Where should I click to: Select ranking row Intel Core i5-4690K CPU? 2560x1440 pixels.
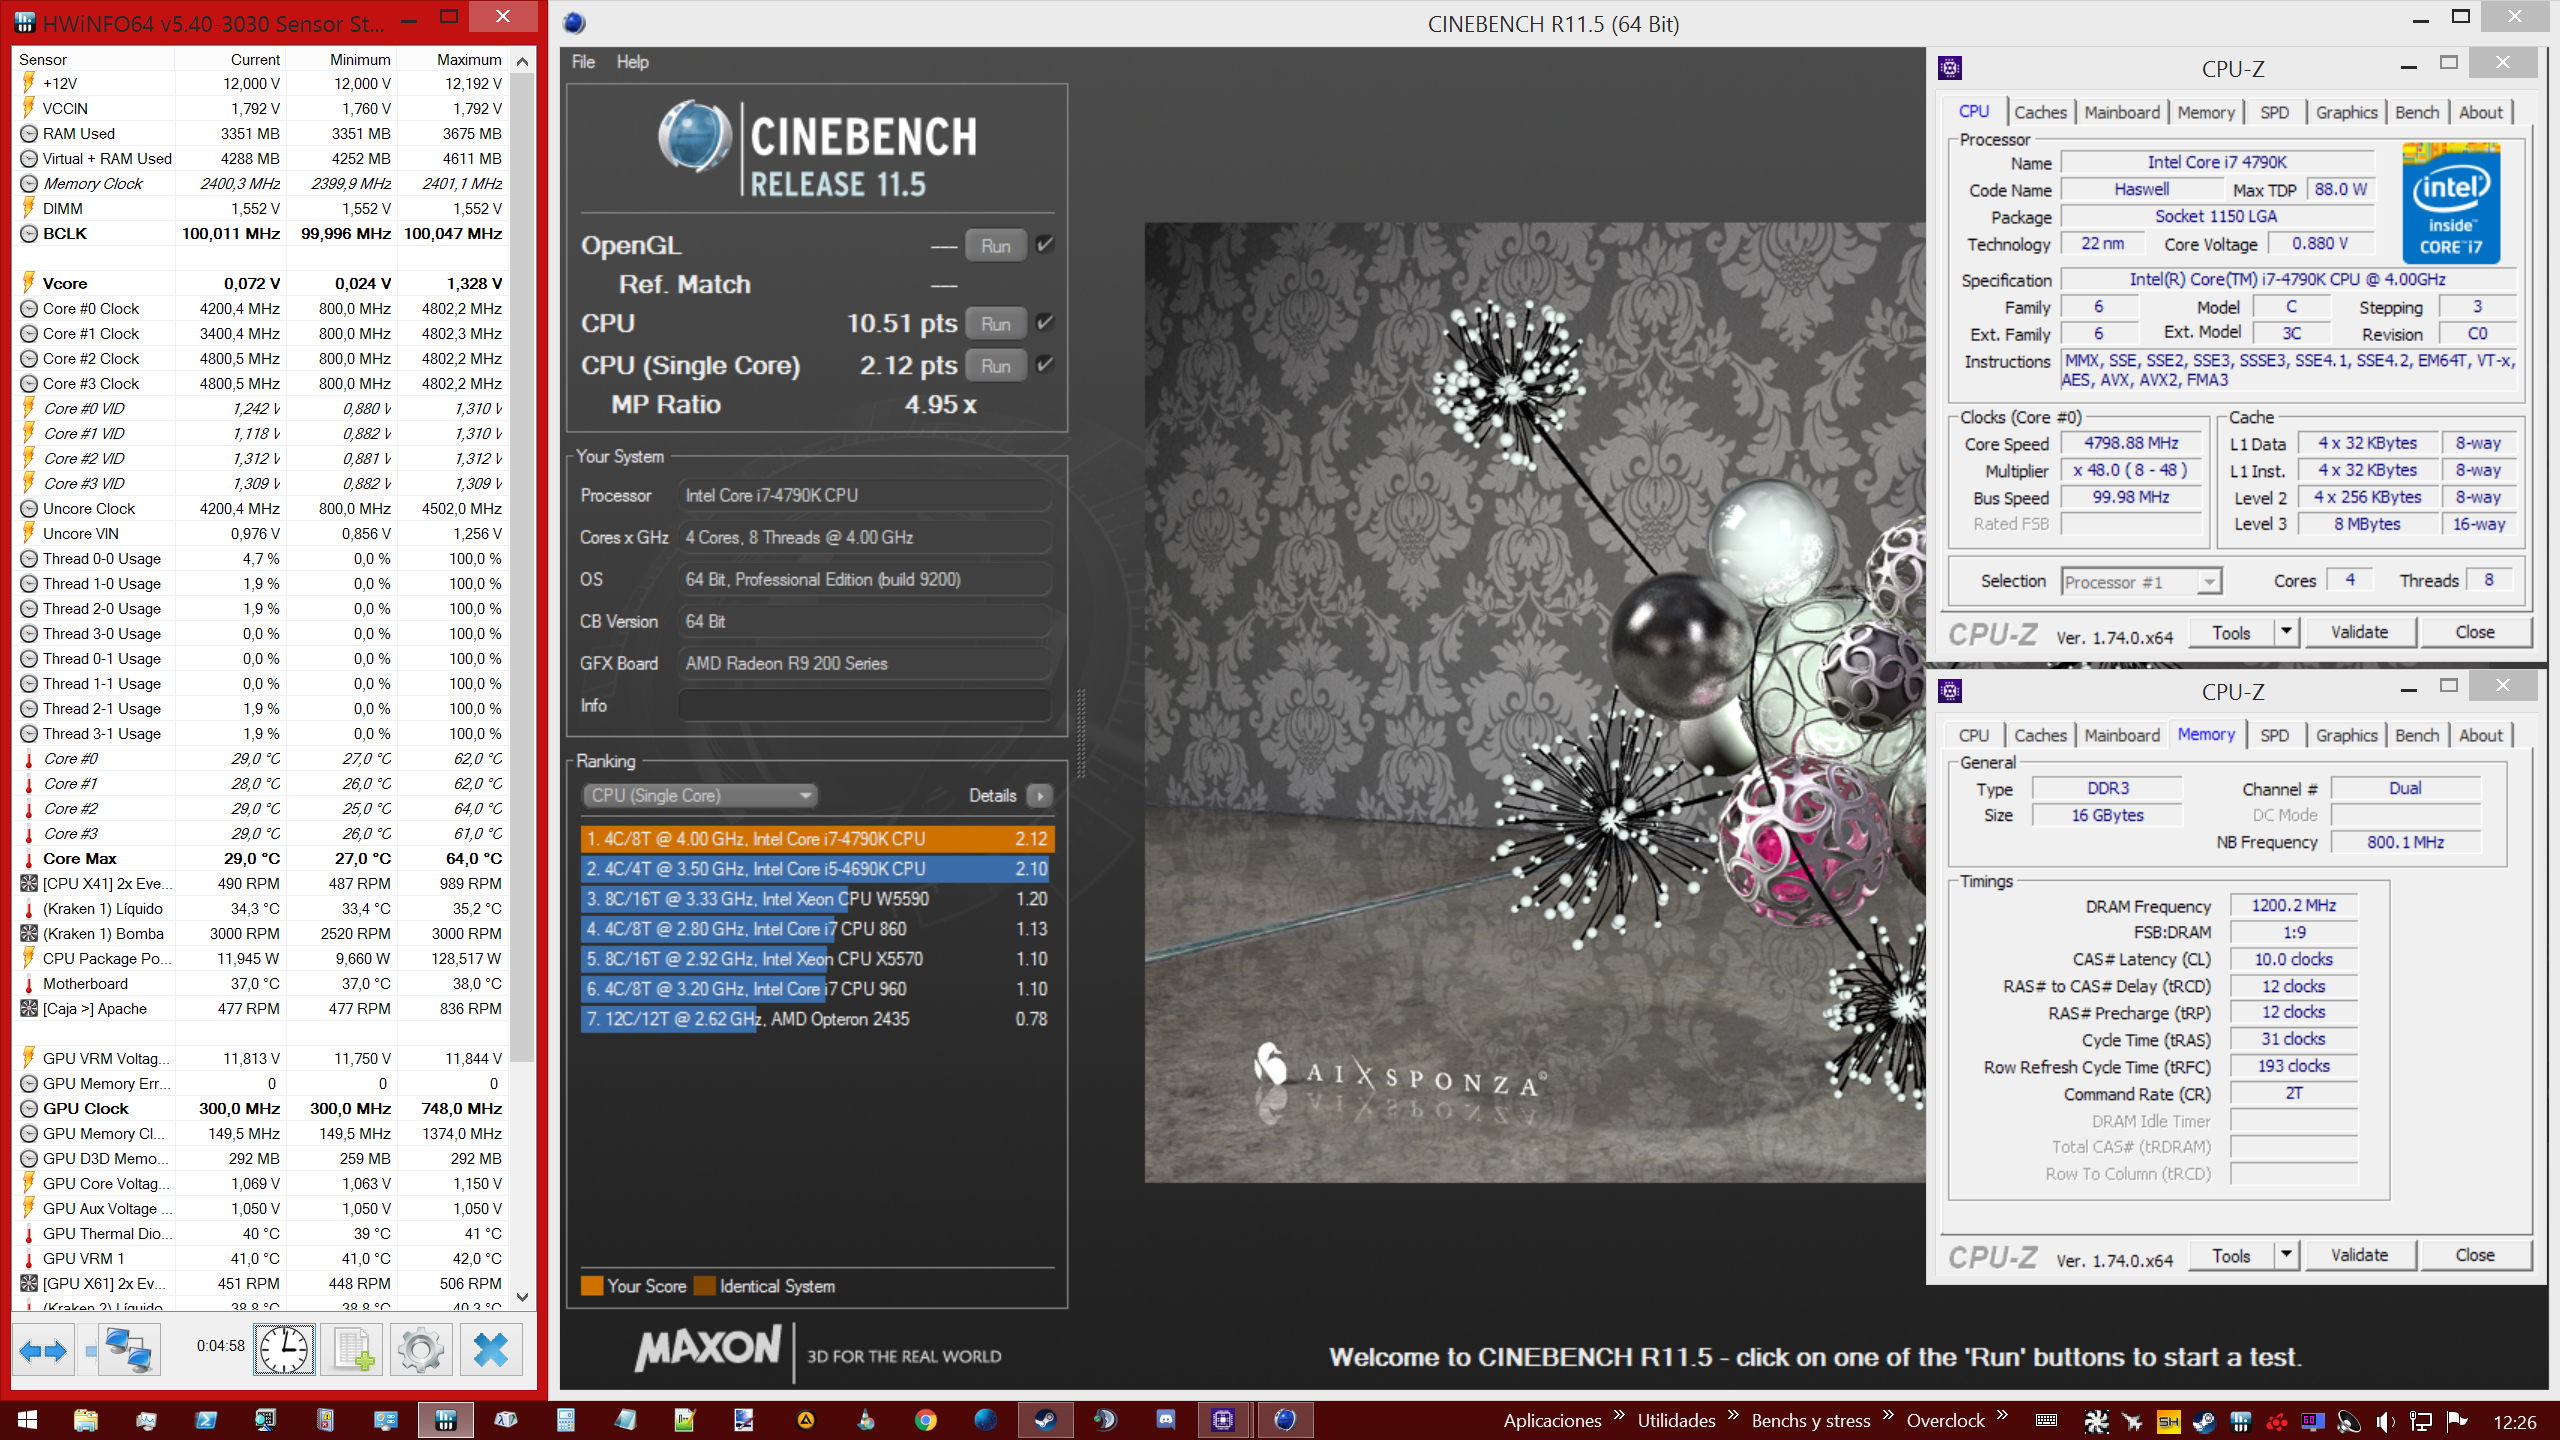pos(816,869)
